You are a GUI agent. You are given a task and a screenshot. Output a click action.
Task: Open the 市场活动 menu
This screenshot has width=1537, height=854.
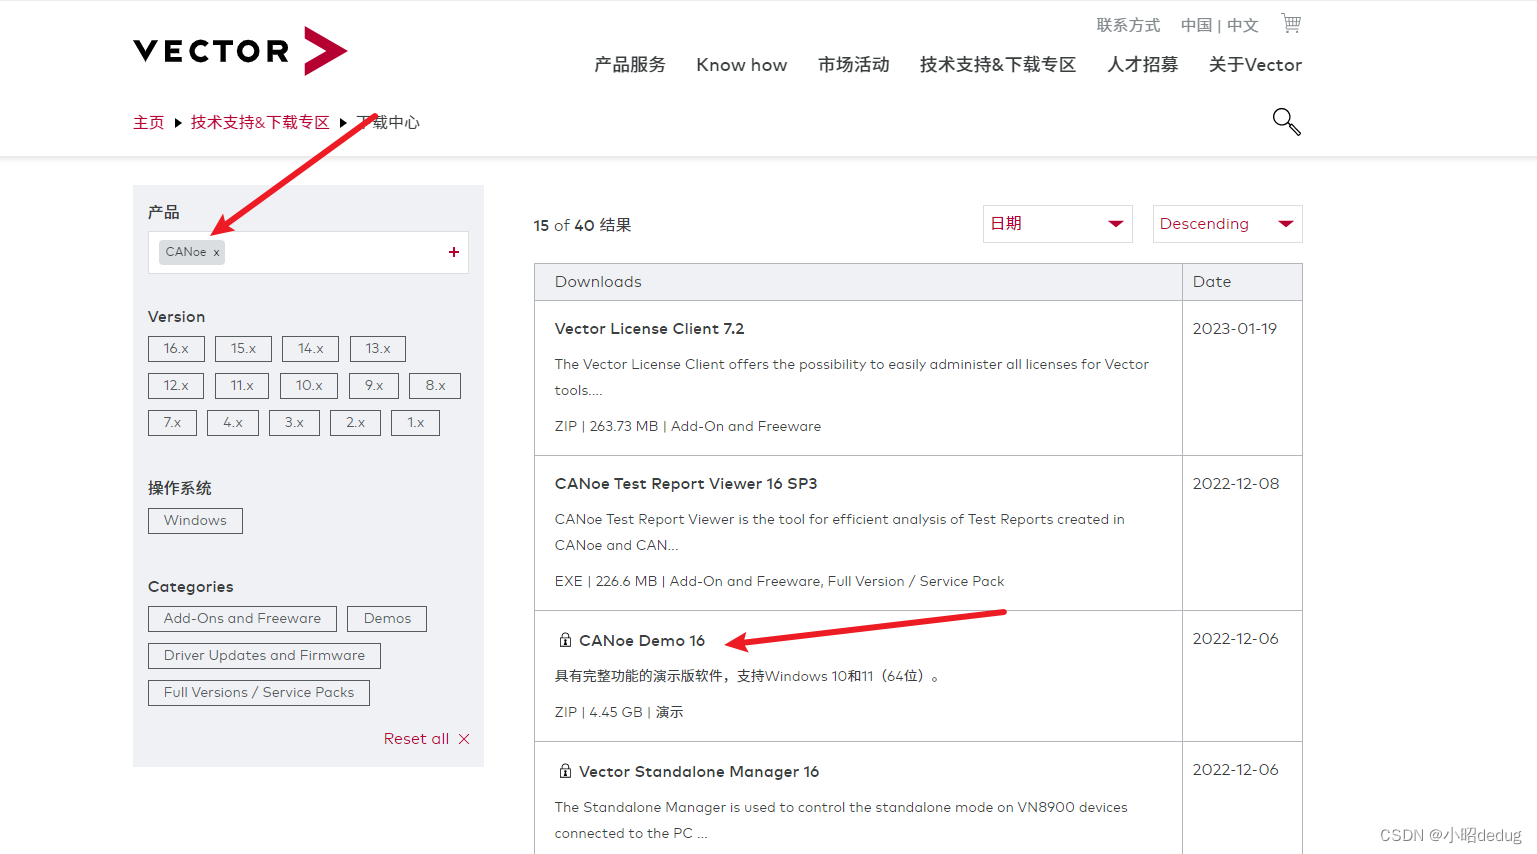854,65
